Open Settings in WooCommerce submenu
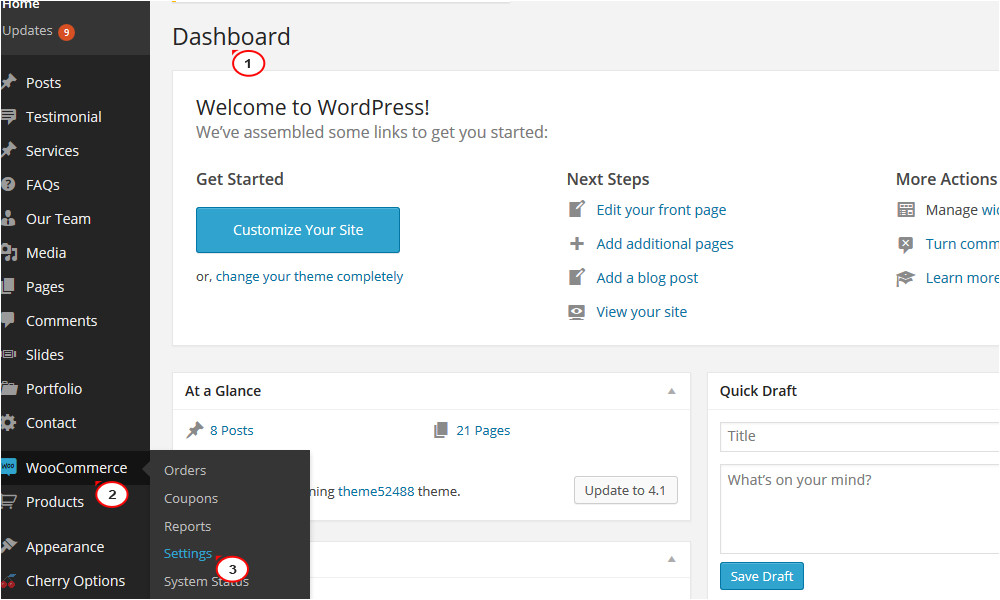This screenshot has height=600, width=1000. 188,553
